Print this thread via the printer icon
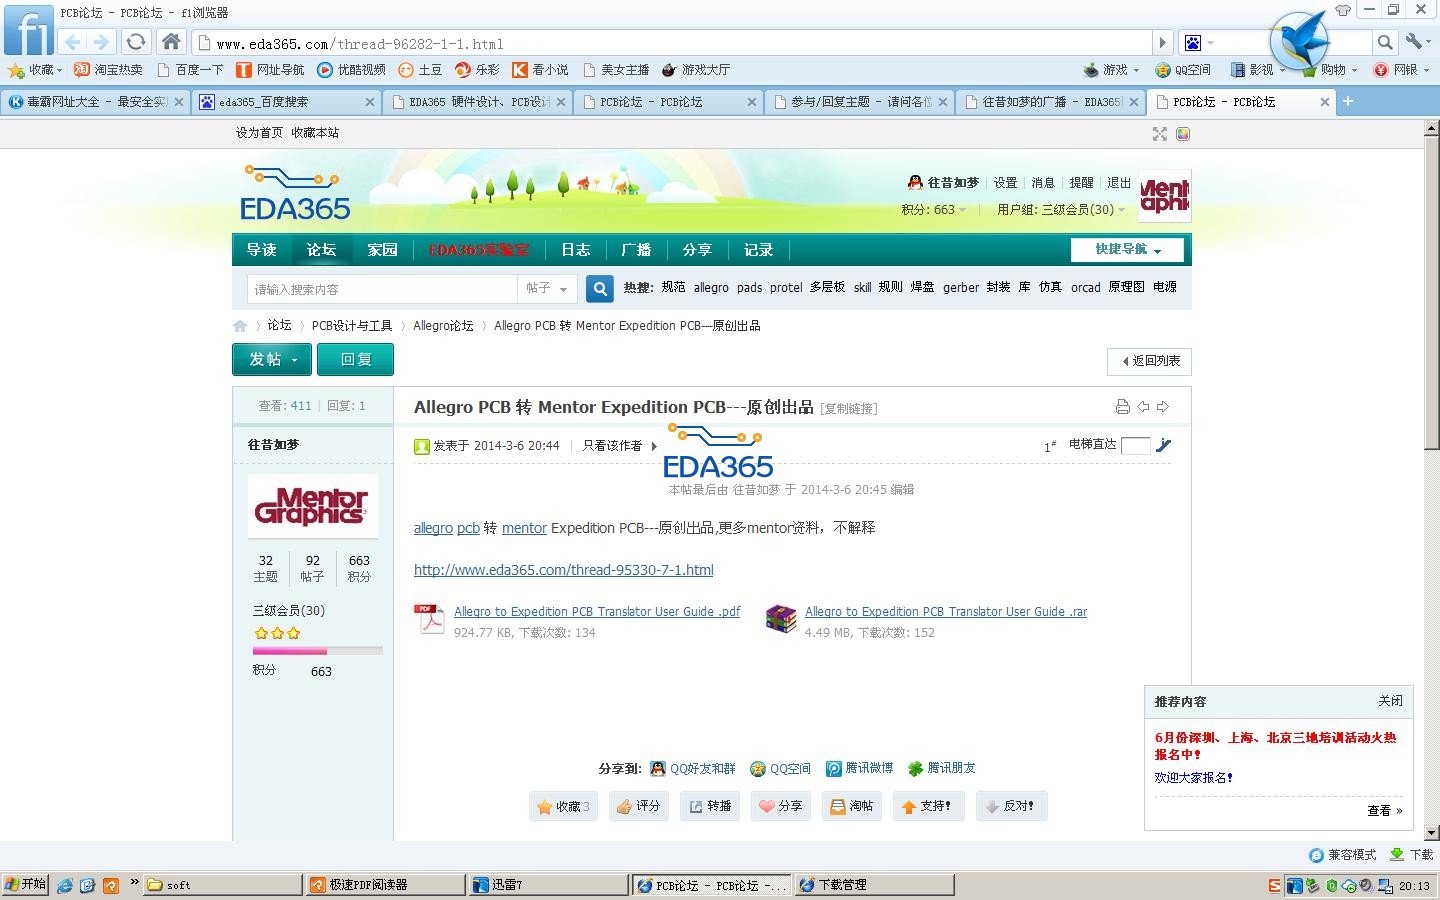 tap(1122, 407)
